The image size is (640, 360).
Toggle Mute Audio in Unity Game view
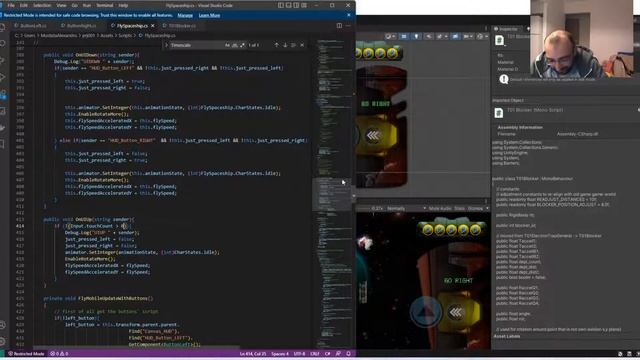point(440,209)
